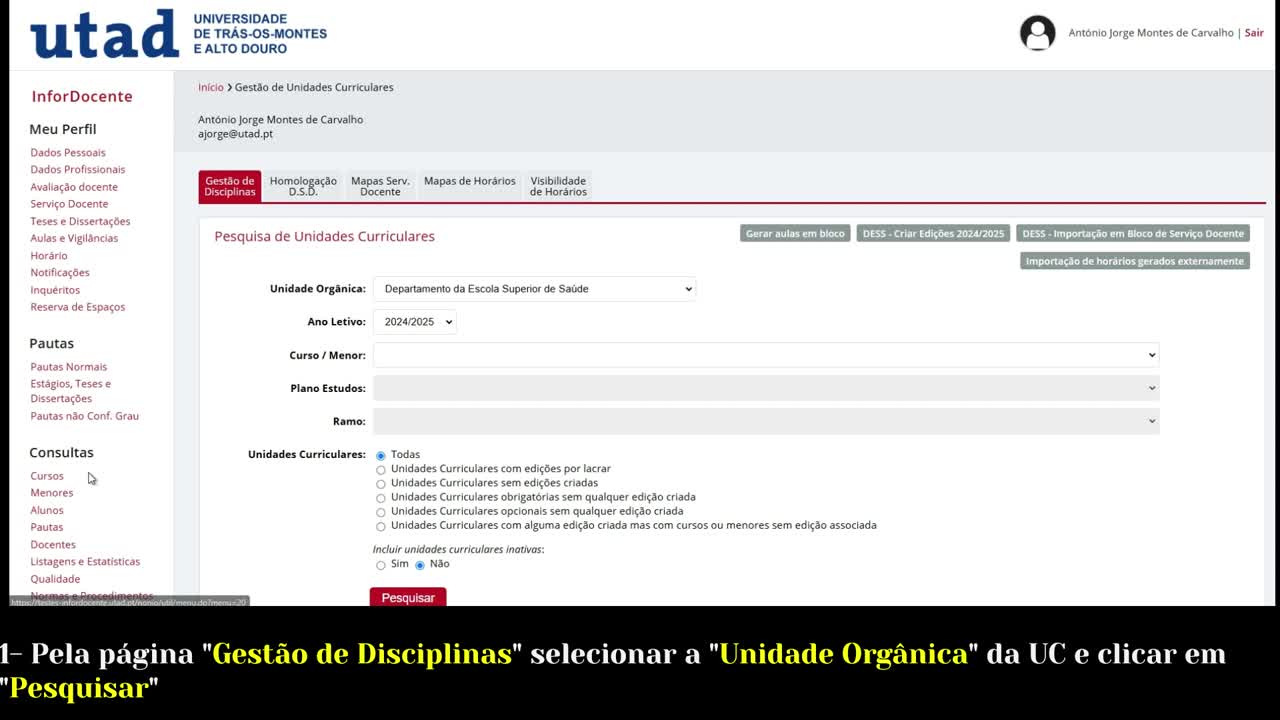Select Unidades Curriculares com edições por lacrar
The image size is (1280, 720).
(x=380, y=469)
